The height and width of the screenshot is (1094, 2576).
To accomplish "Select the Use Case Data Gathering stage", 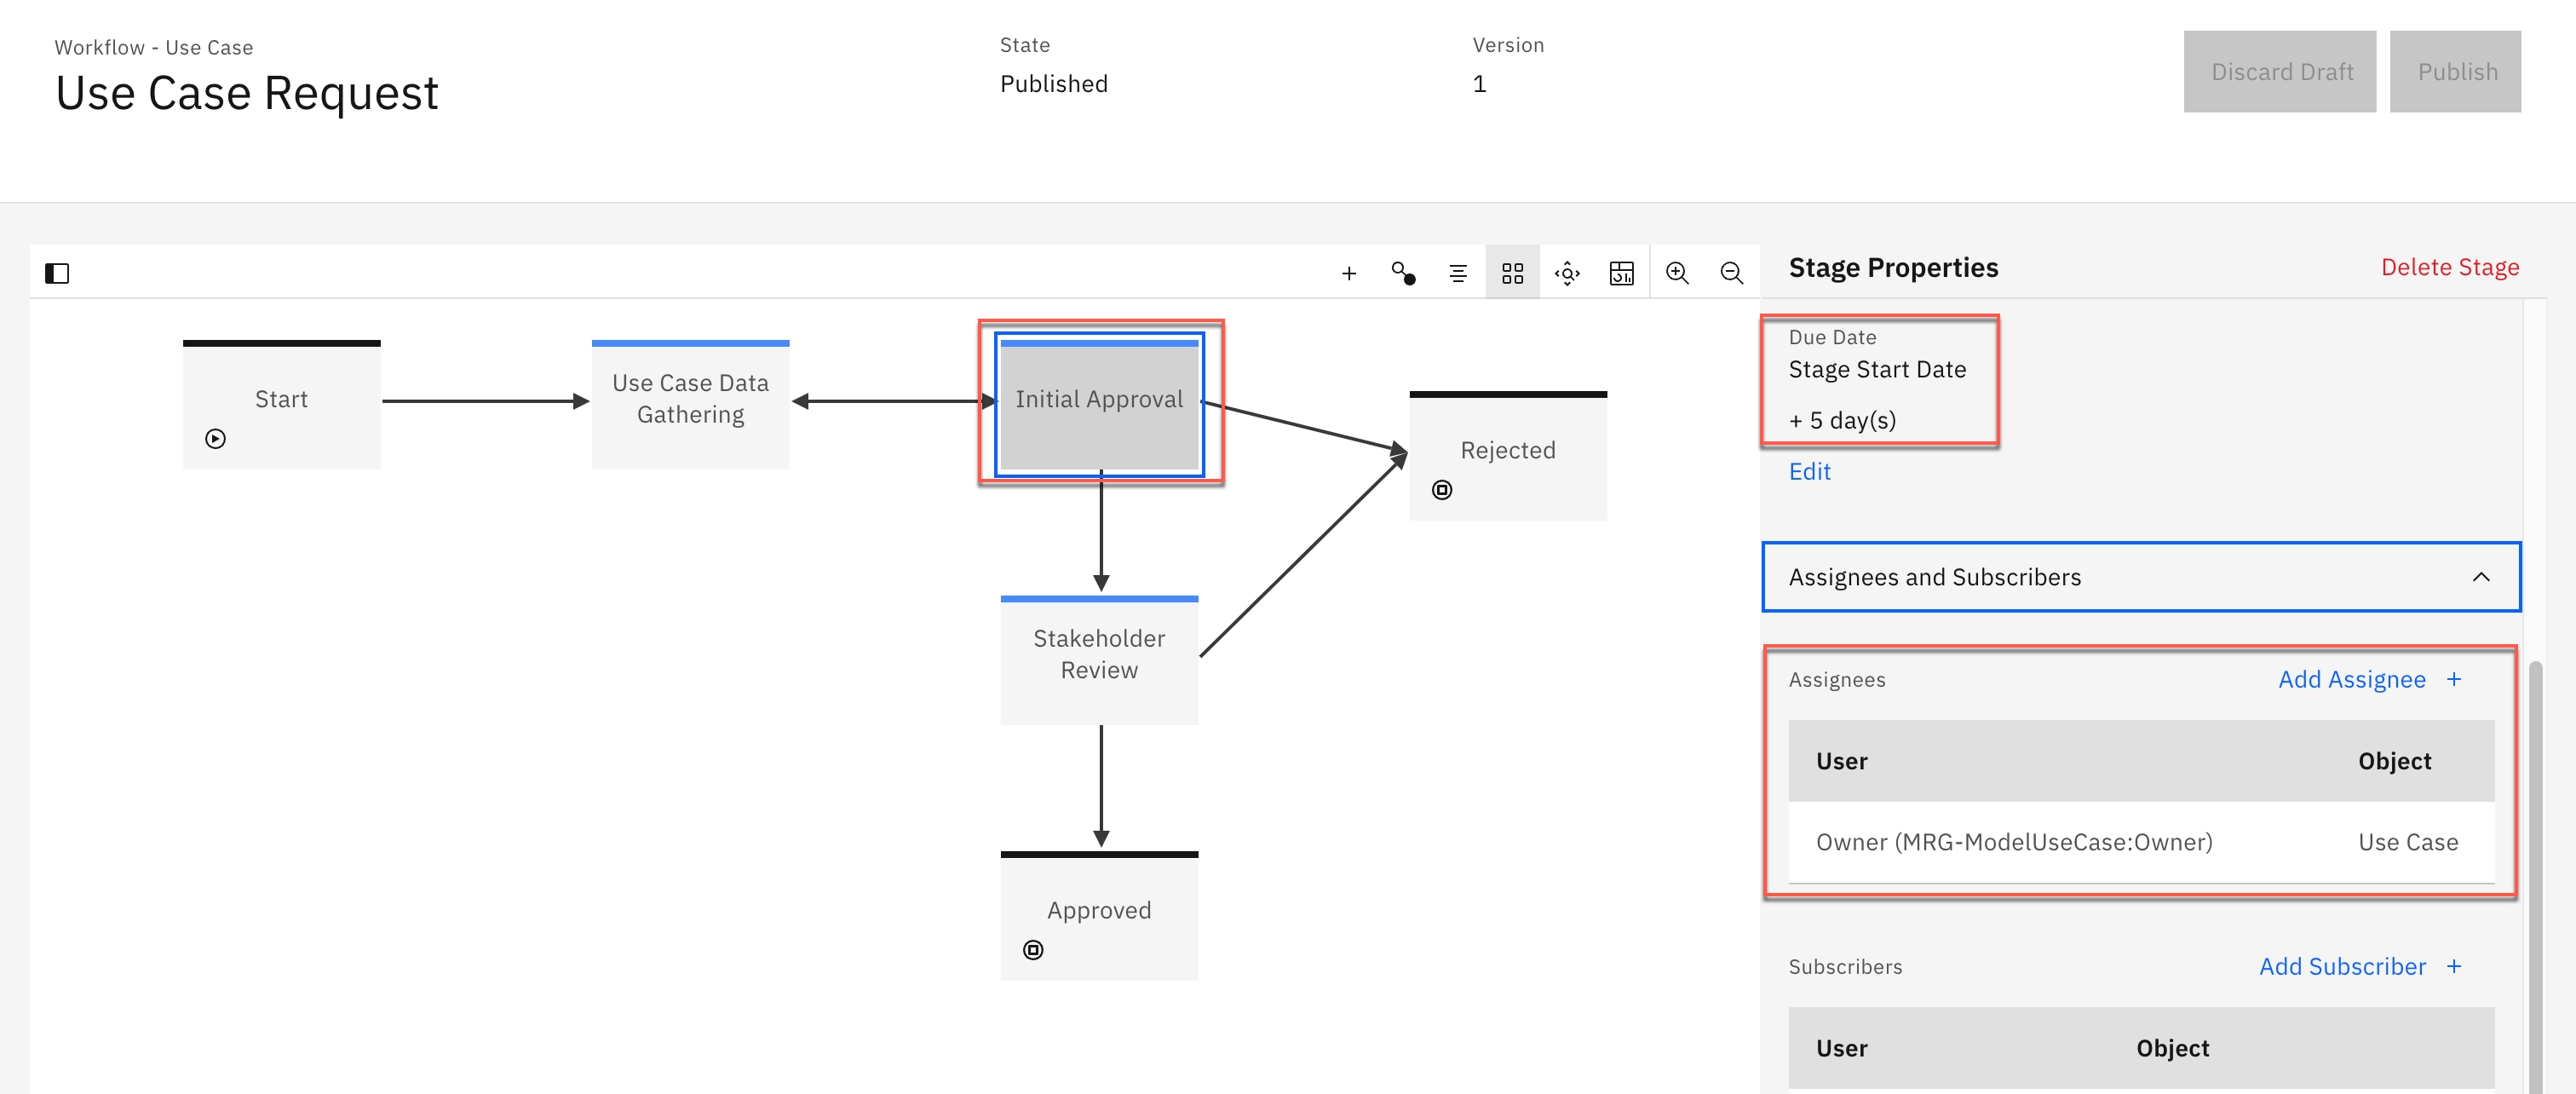I will tap(690, 403).
